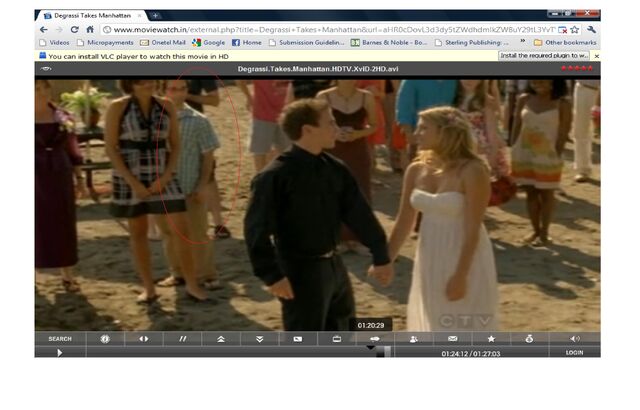
Task: Close the Degrassi Takes Manhattan tab
Action: point(139,16)
